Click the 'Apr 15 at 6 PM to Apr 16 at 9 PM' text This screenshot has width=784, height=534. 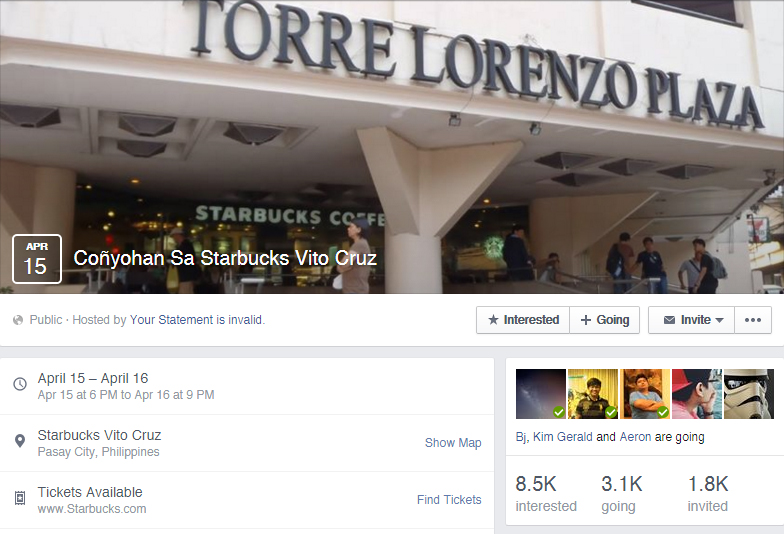[126, 395]
